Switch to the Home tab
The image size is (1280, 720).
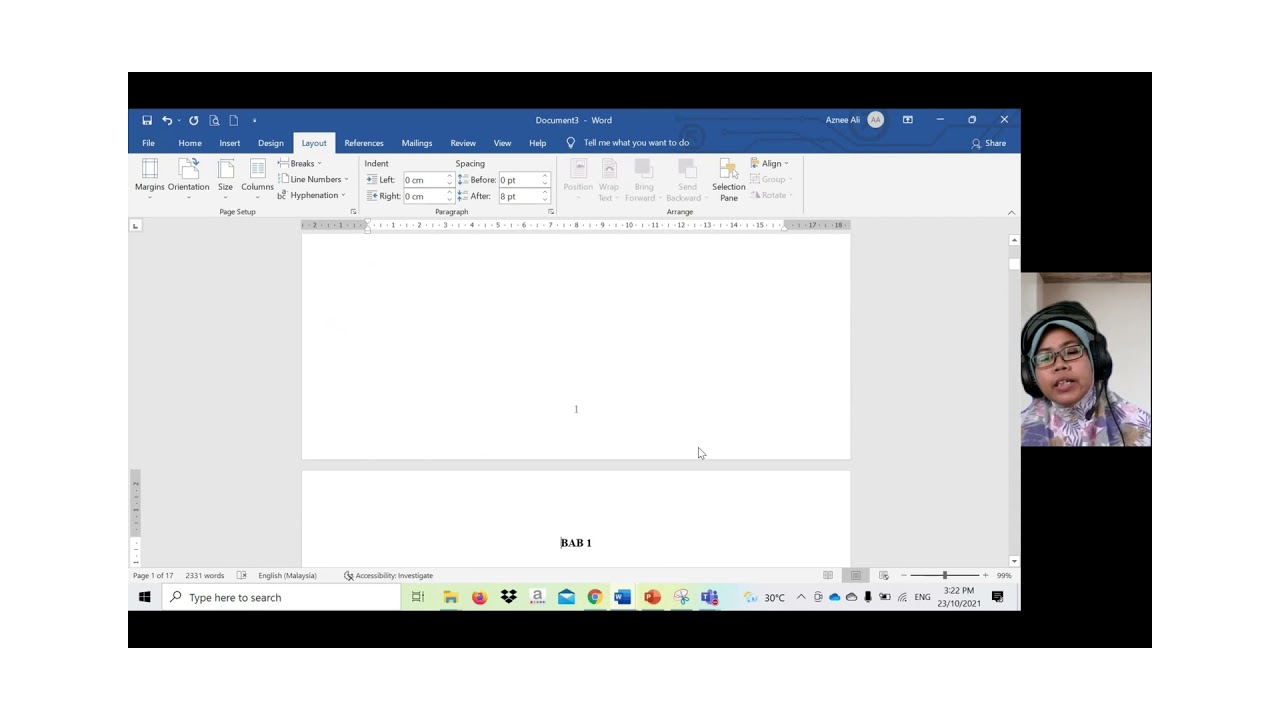tap(190, 143)
